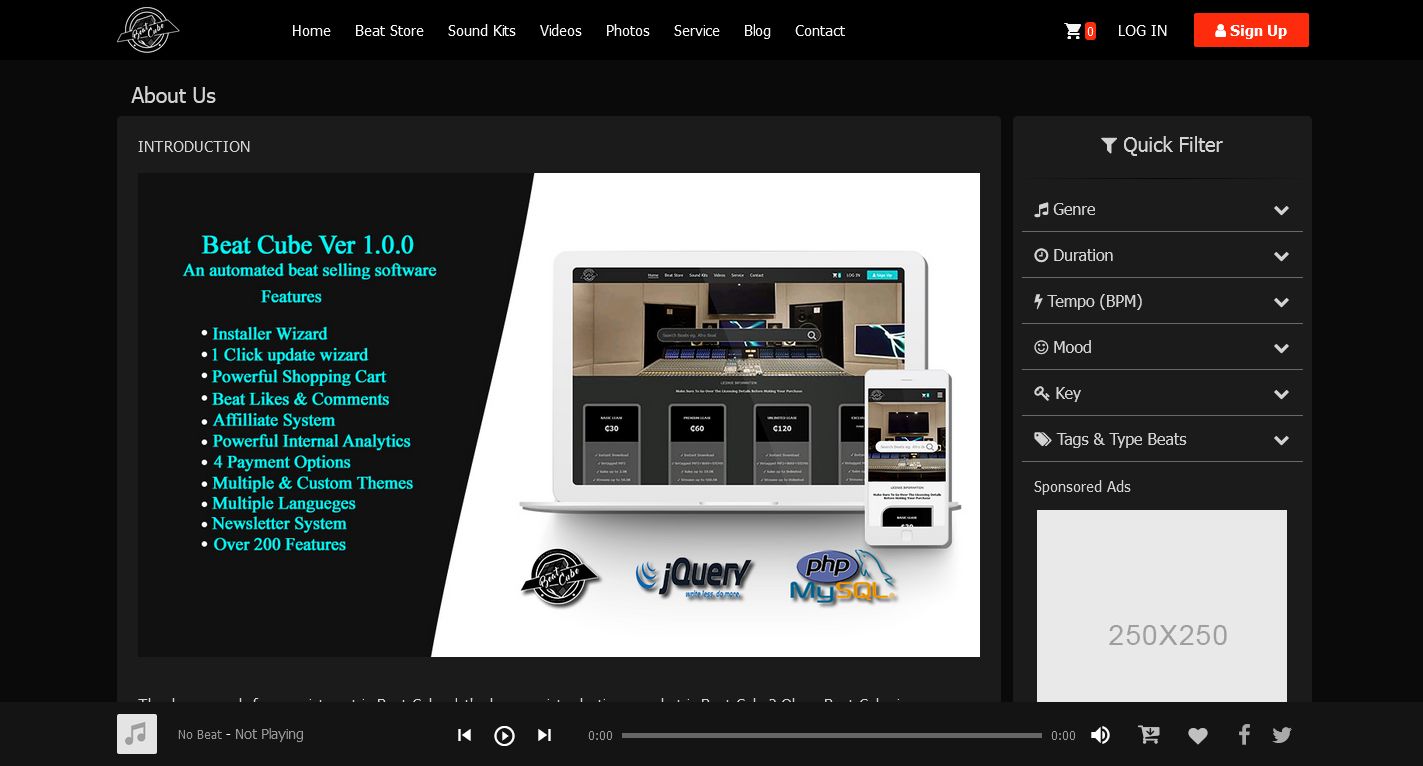Expand the Tempo (BPM) filter
This screenshot has width=1423, height=766.
coord(1162,301)
